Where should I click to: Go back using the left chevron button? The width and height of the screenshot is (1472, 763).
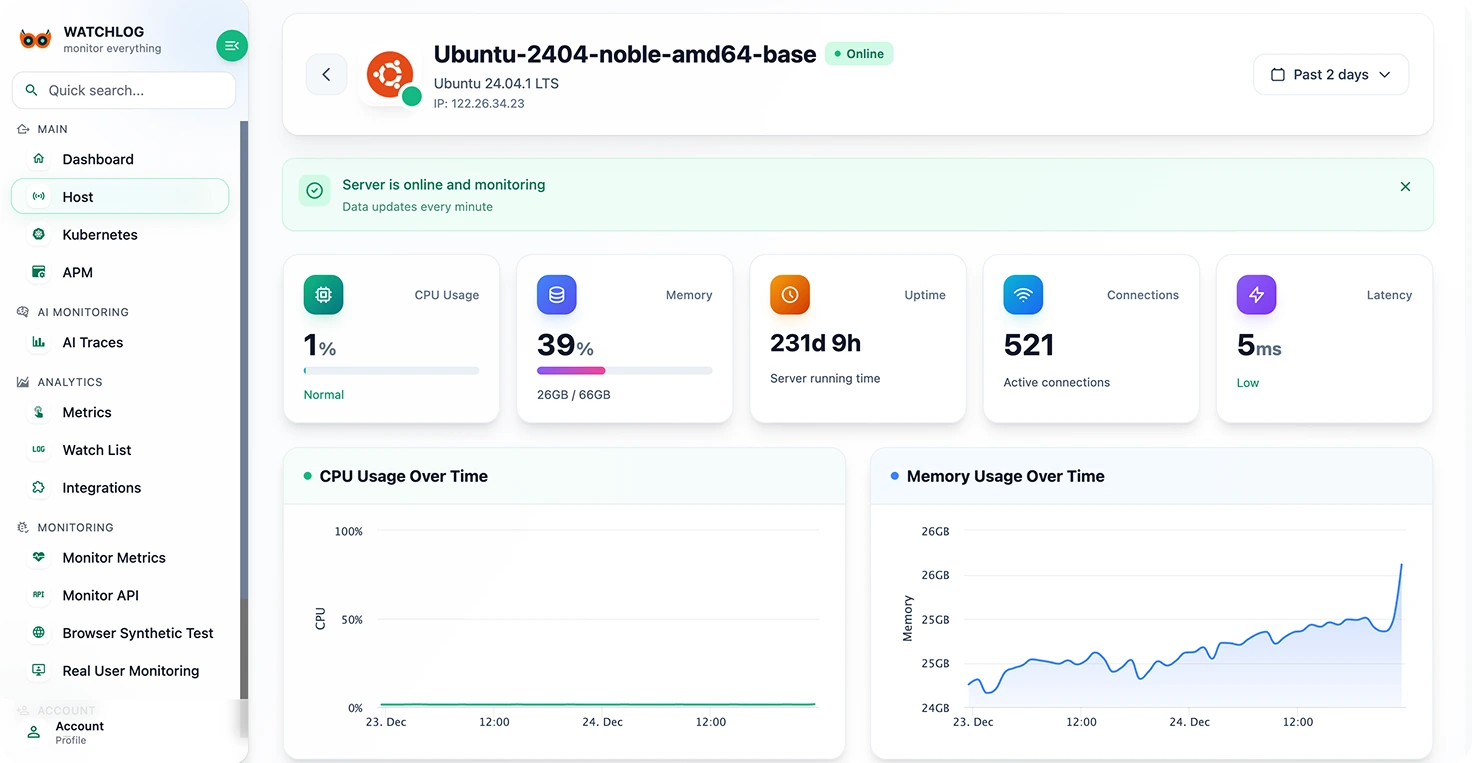[326, 75]
